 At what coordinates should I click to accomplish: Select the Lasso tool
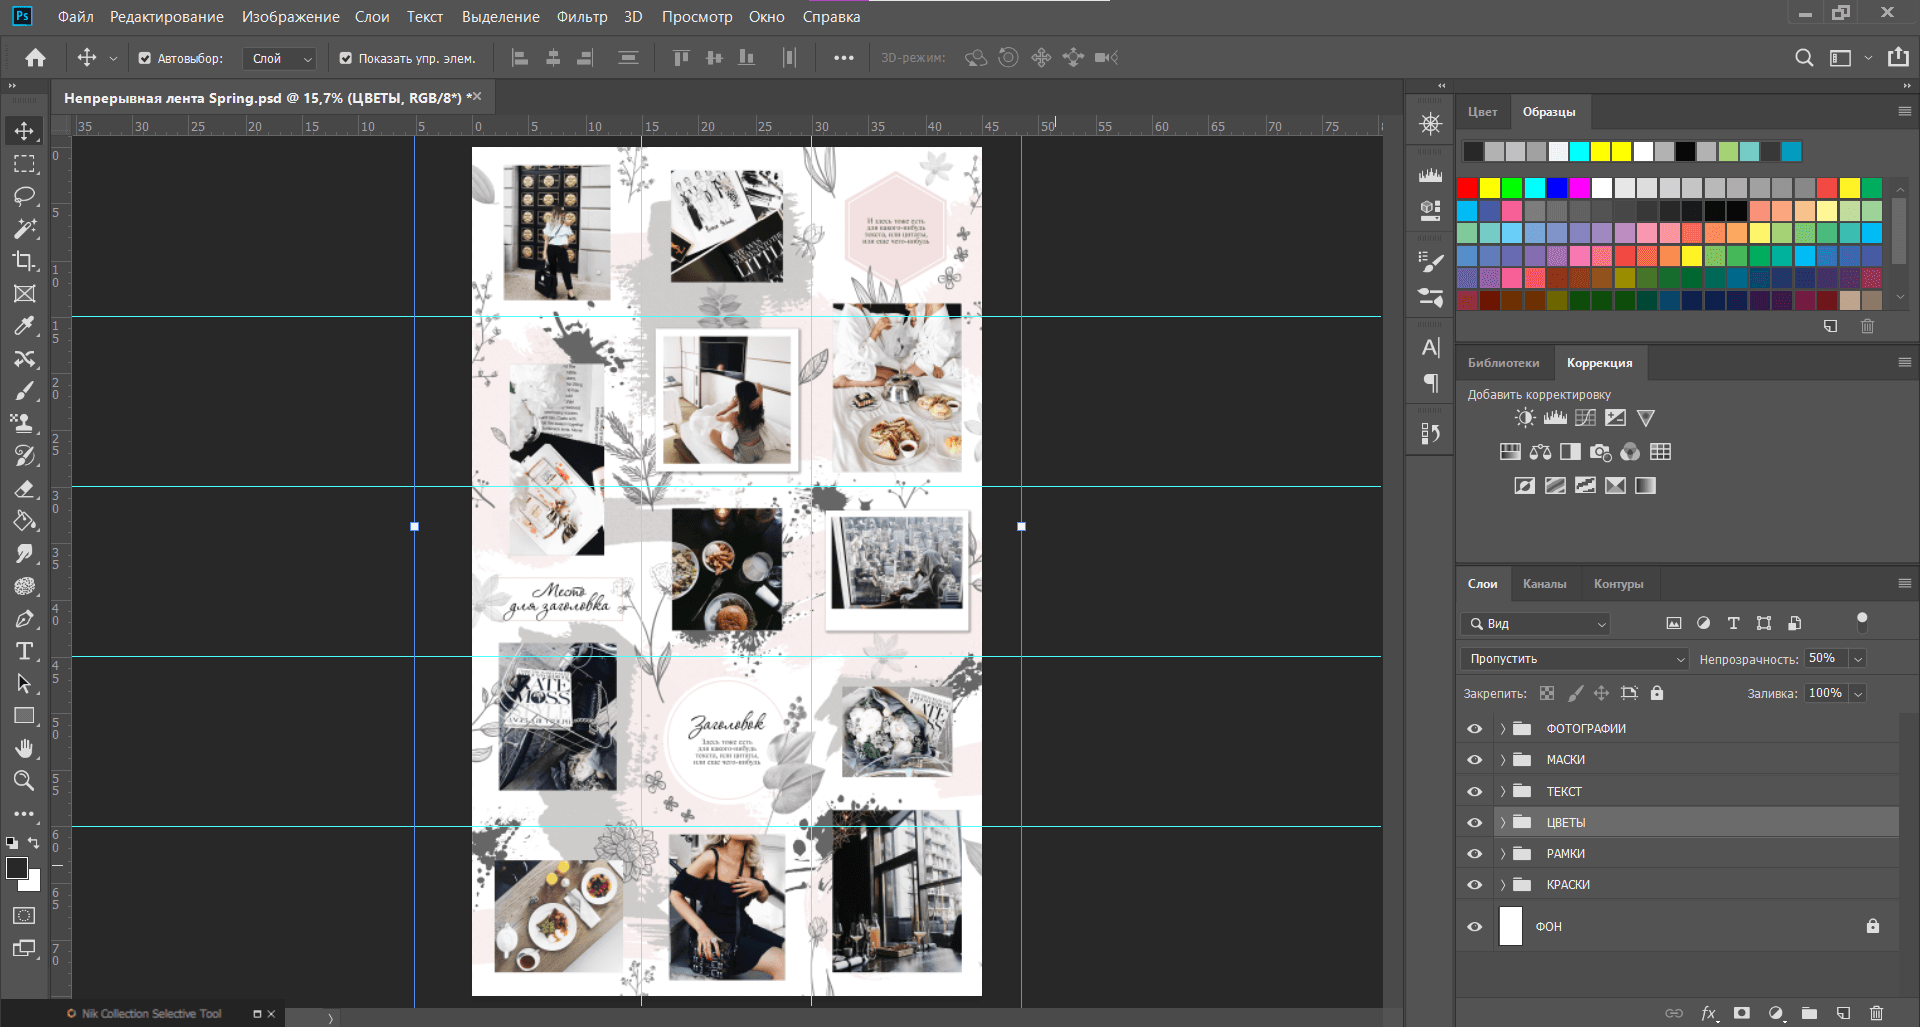click(25, 196)
